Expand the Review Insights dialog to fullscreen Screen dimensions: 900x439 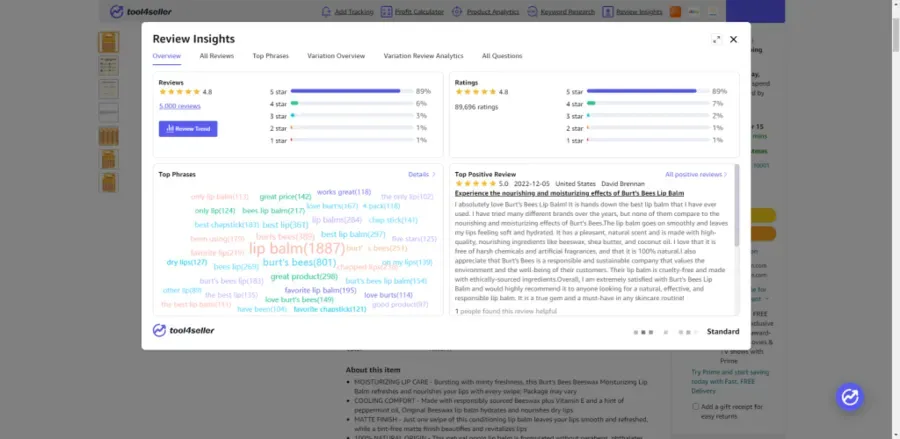point(716,40)
